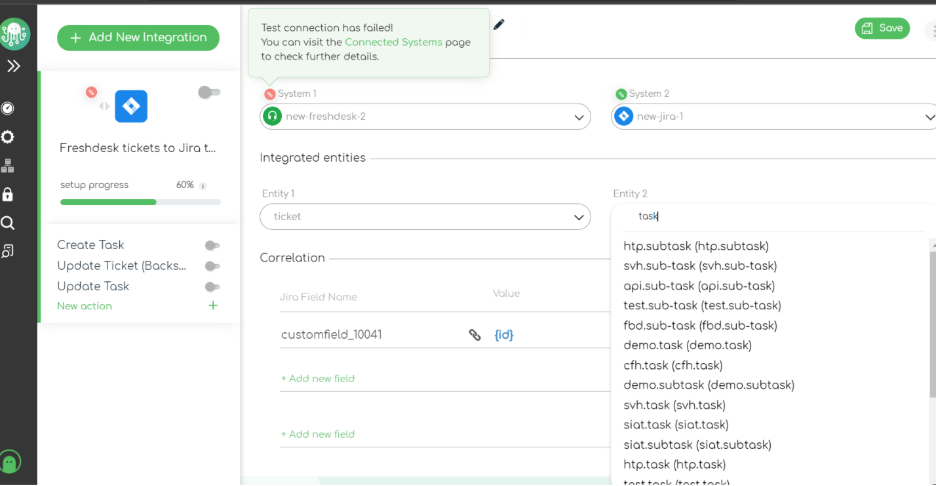Click the Save button

point(882,28)
